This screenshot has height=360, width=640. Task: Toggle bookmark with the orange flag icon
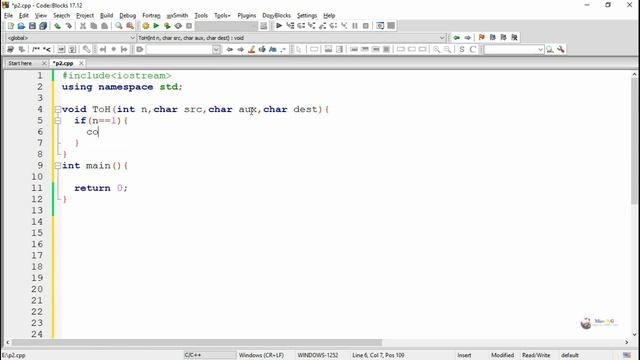click(482, 38)
